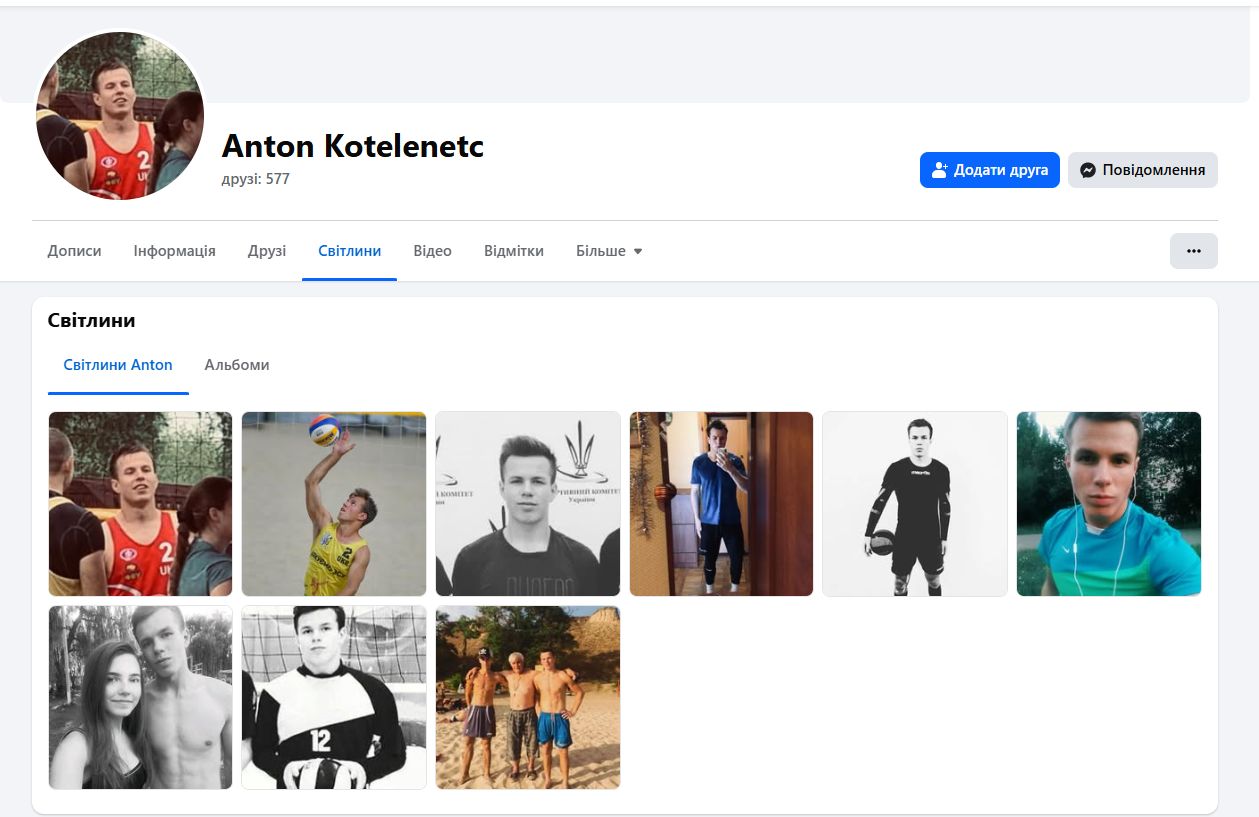Open the volleyball serve photo with ball
This screenshot has width=1259, height=817.
pyautogui.click(x=334, y=504)
